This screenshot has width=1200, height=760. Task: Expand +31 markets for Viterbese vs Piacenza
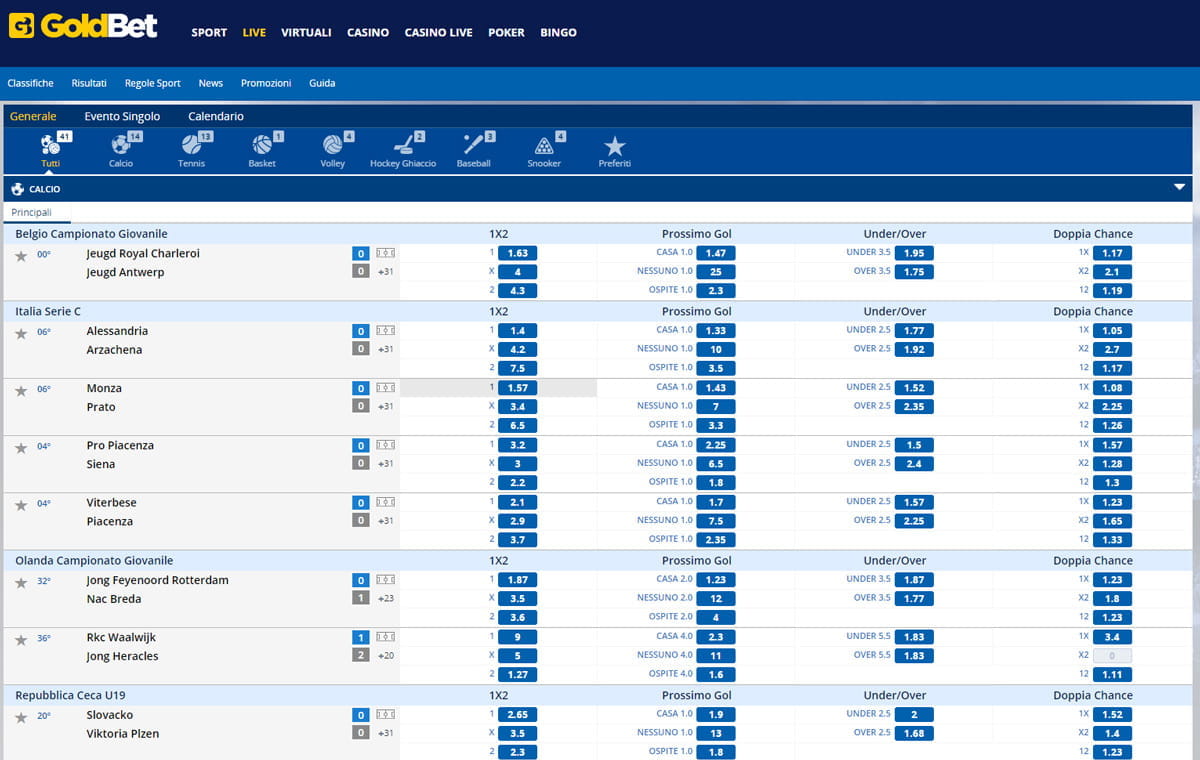tap(385, 521)
